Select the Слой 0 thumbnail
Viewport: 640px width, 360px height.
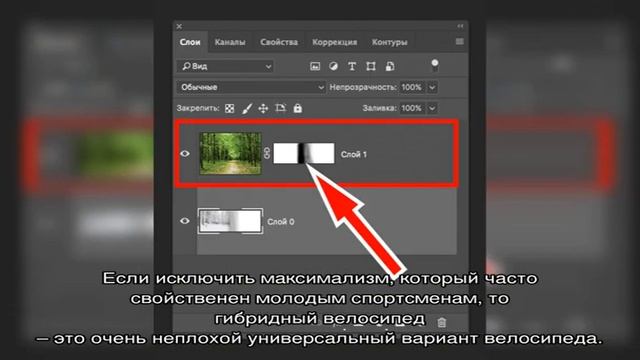(x=230, y=221)
